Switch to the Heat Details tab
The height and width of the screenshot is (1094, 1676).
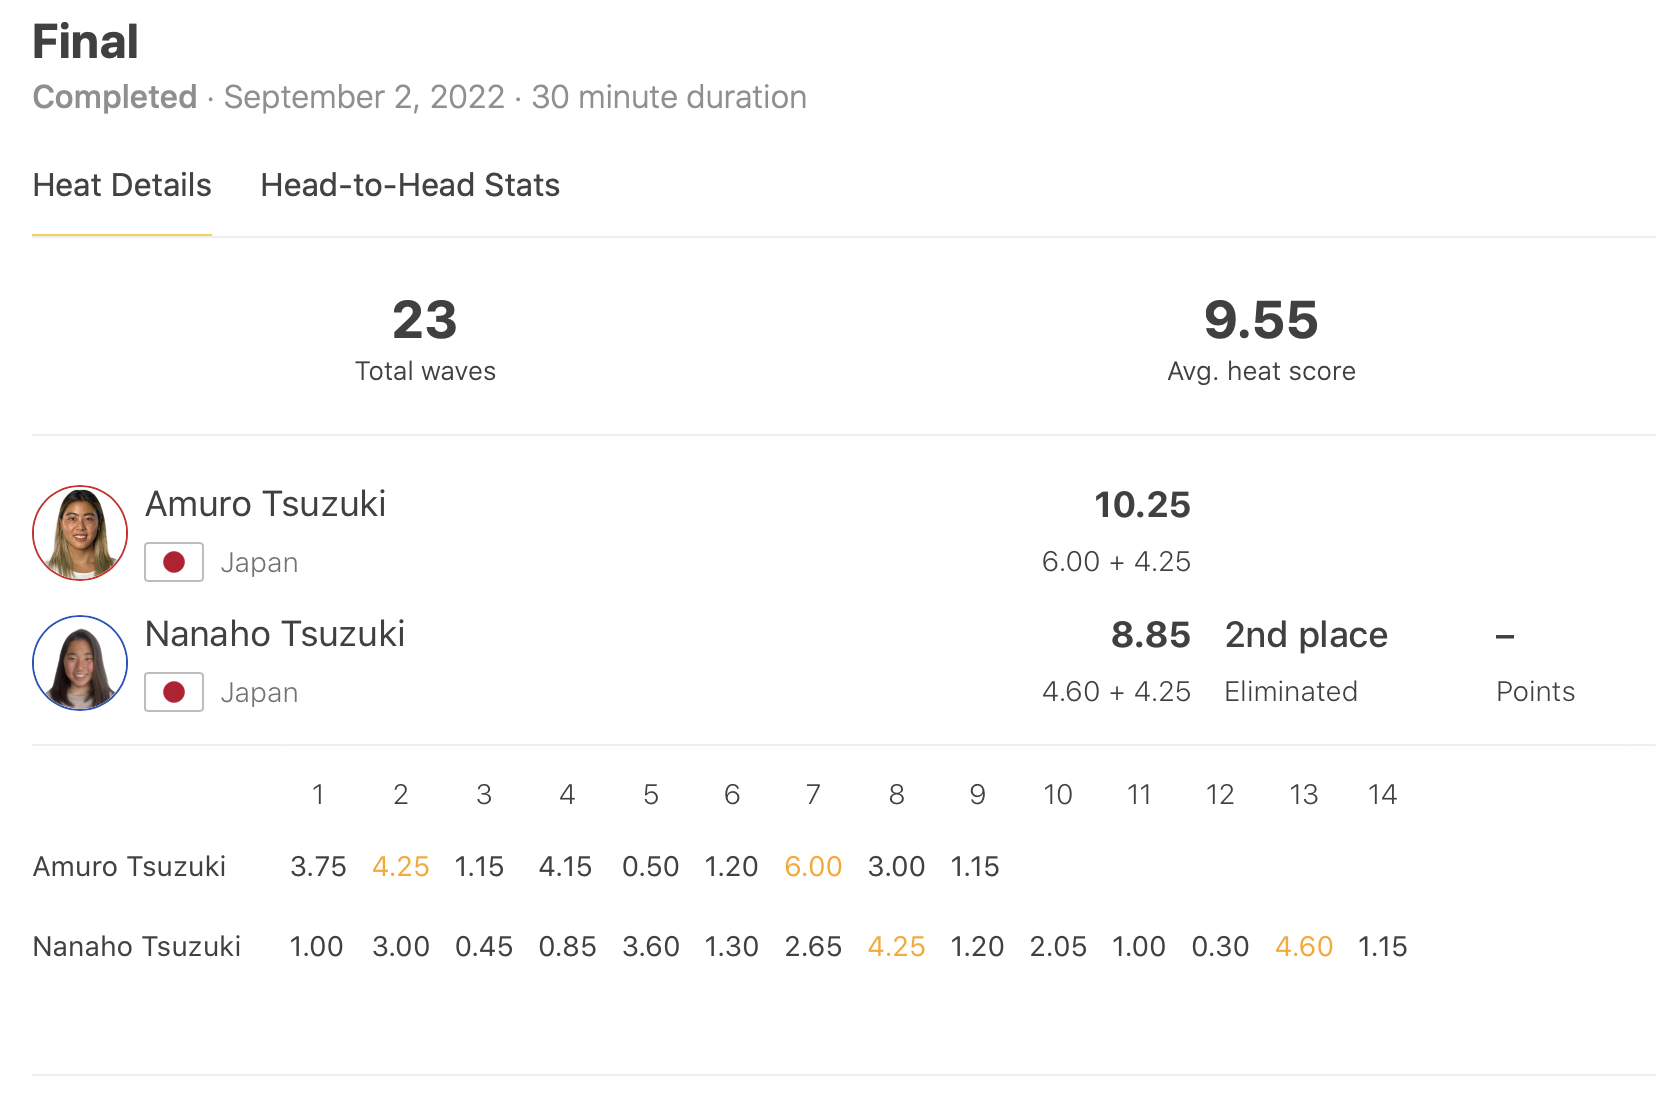coord(122,186)
